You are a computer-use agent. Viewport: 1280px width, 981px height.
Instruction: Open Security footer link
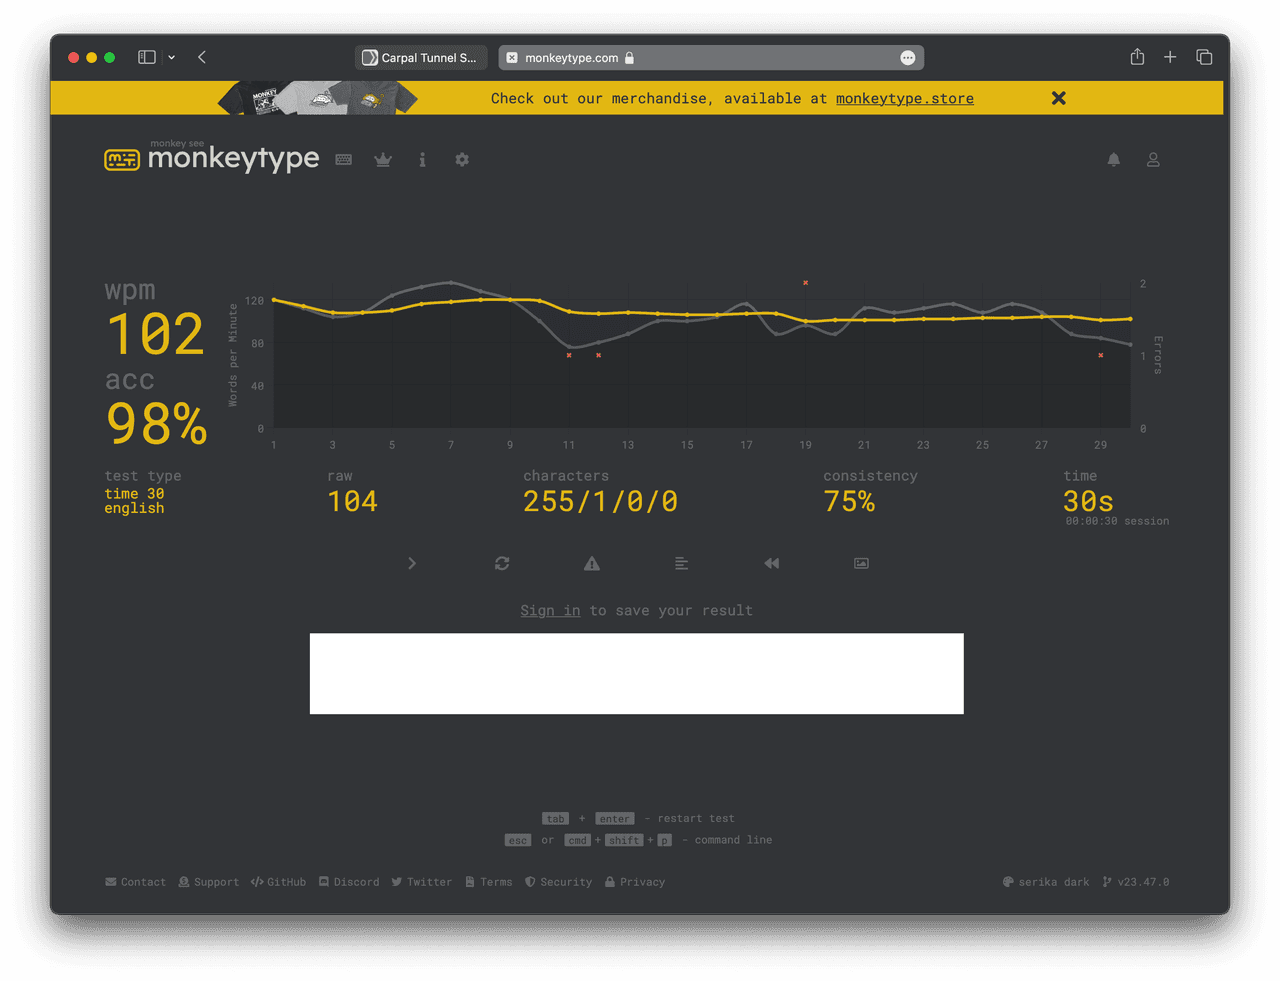[559, 882]
